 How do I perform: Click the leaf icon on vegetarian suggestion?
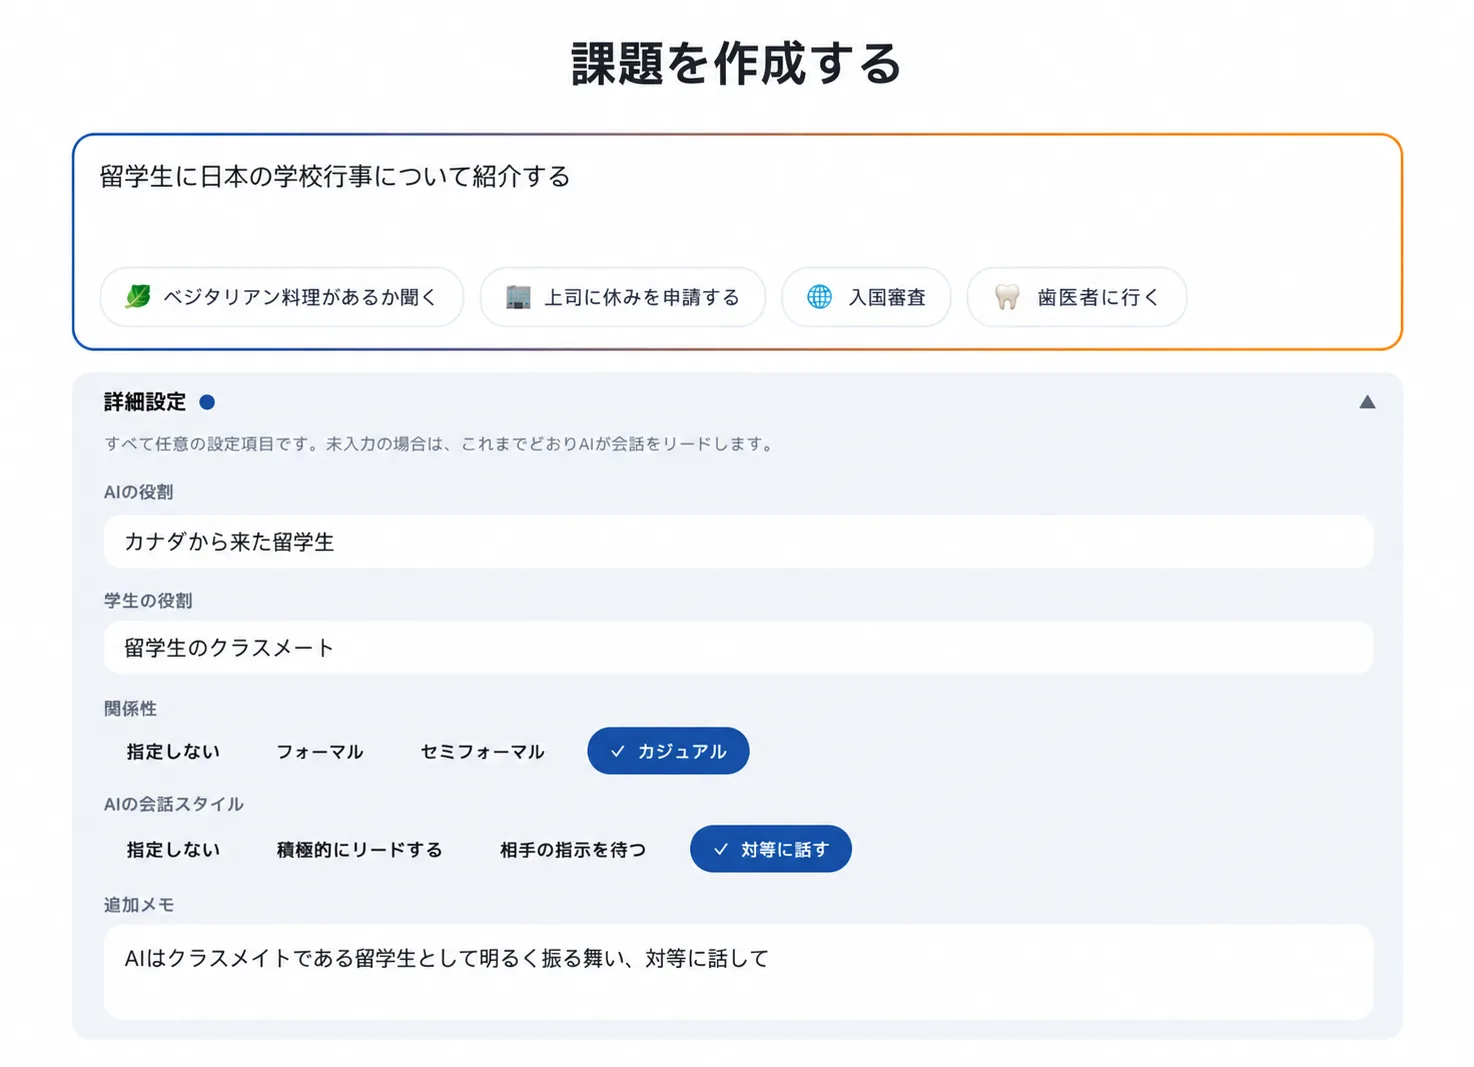point(138,296)
